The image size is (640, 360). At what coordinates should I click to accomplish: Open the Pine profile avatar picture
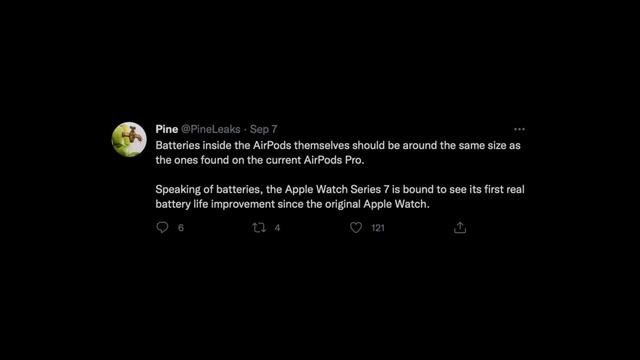pyautogui.click(x=129, y=139)
